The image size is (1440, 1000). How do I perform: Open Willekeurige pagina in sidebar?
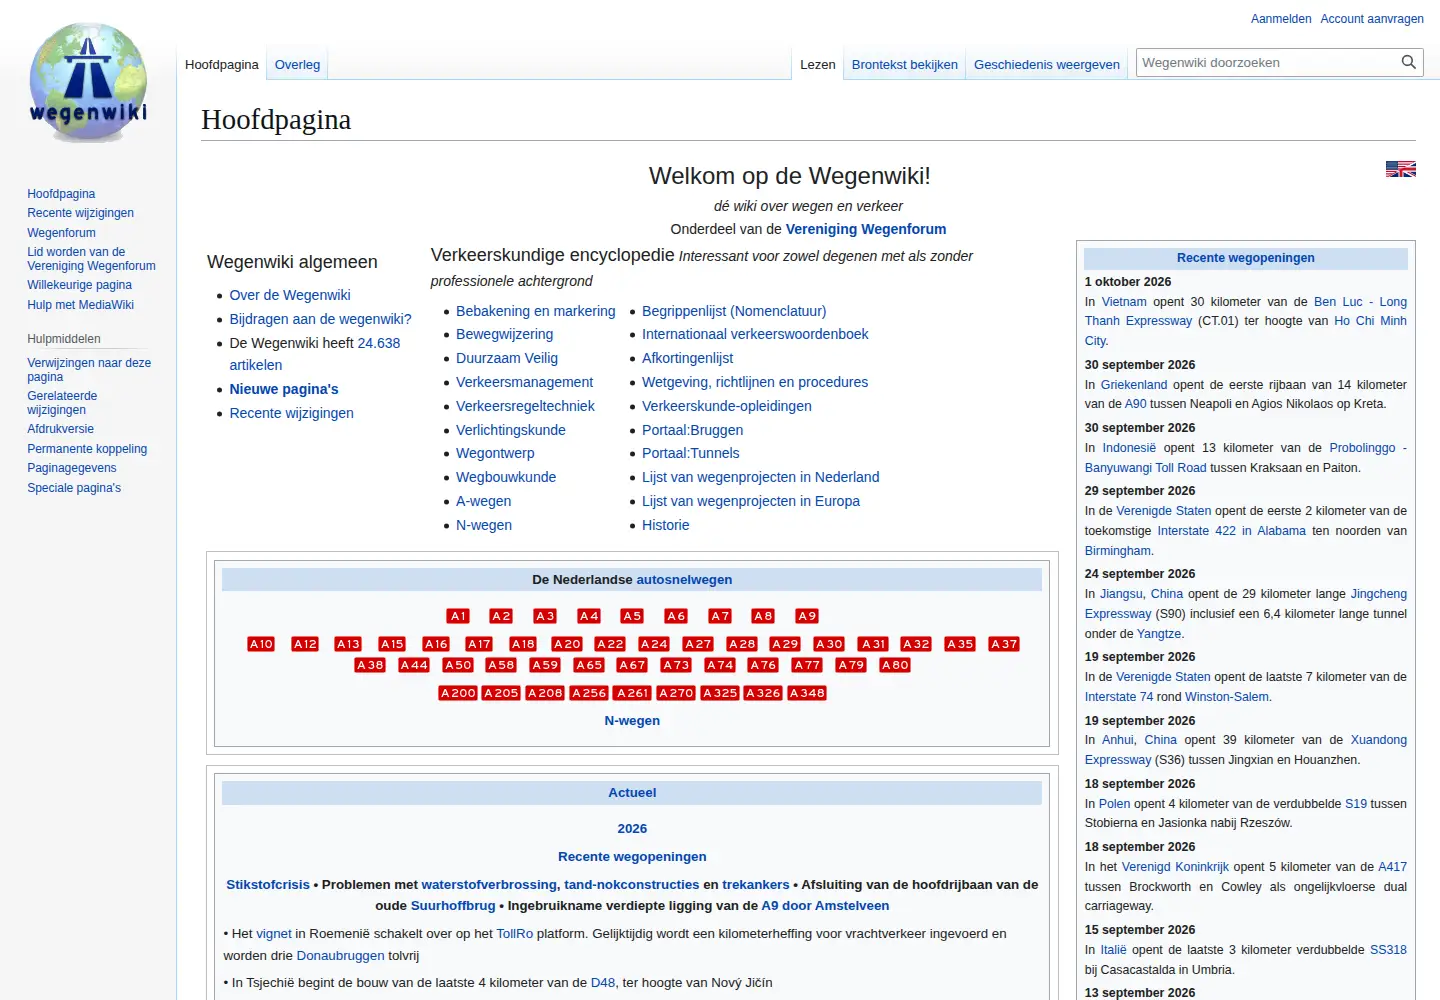click(80, 285)
